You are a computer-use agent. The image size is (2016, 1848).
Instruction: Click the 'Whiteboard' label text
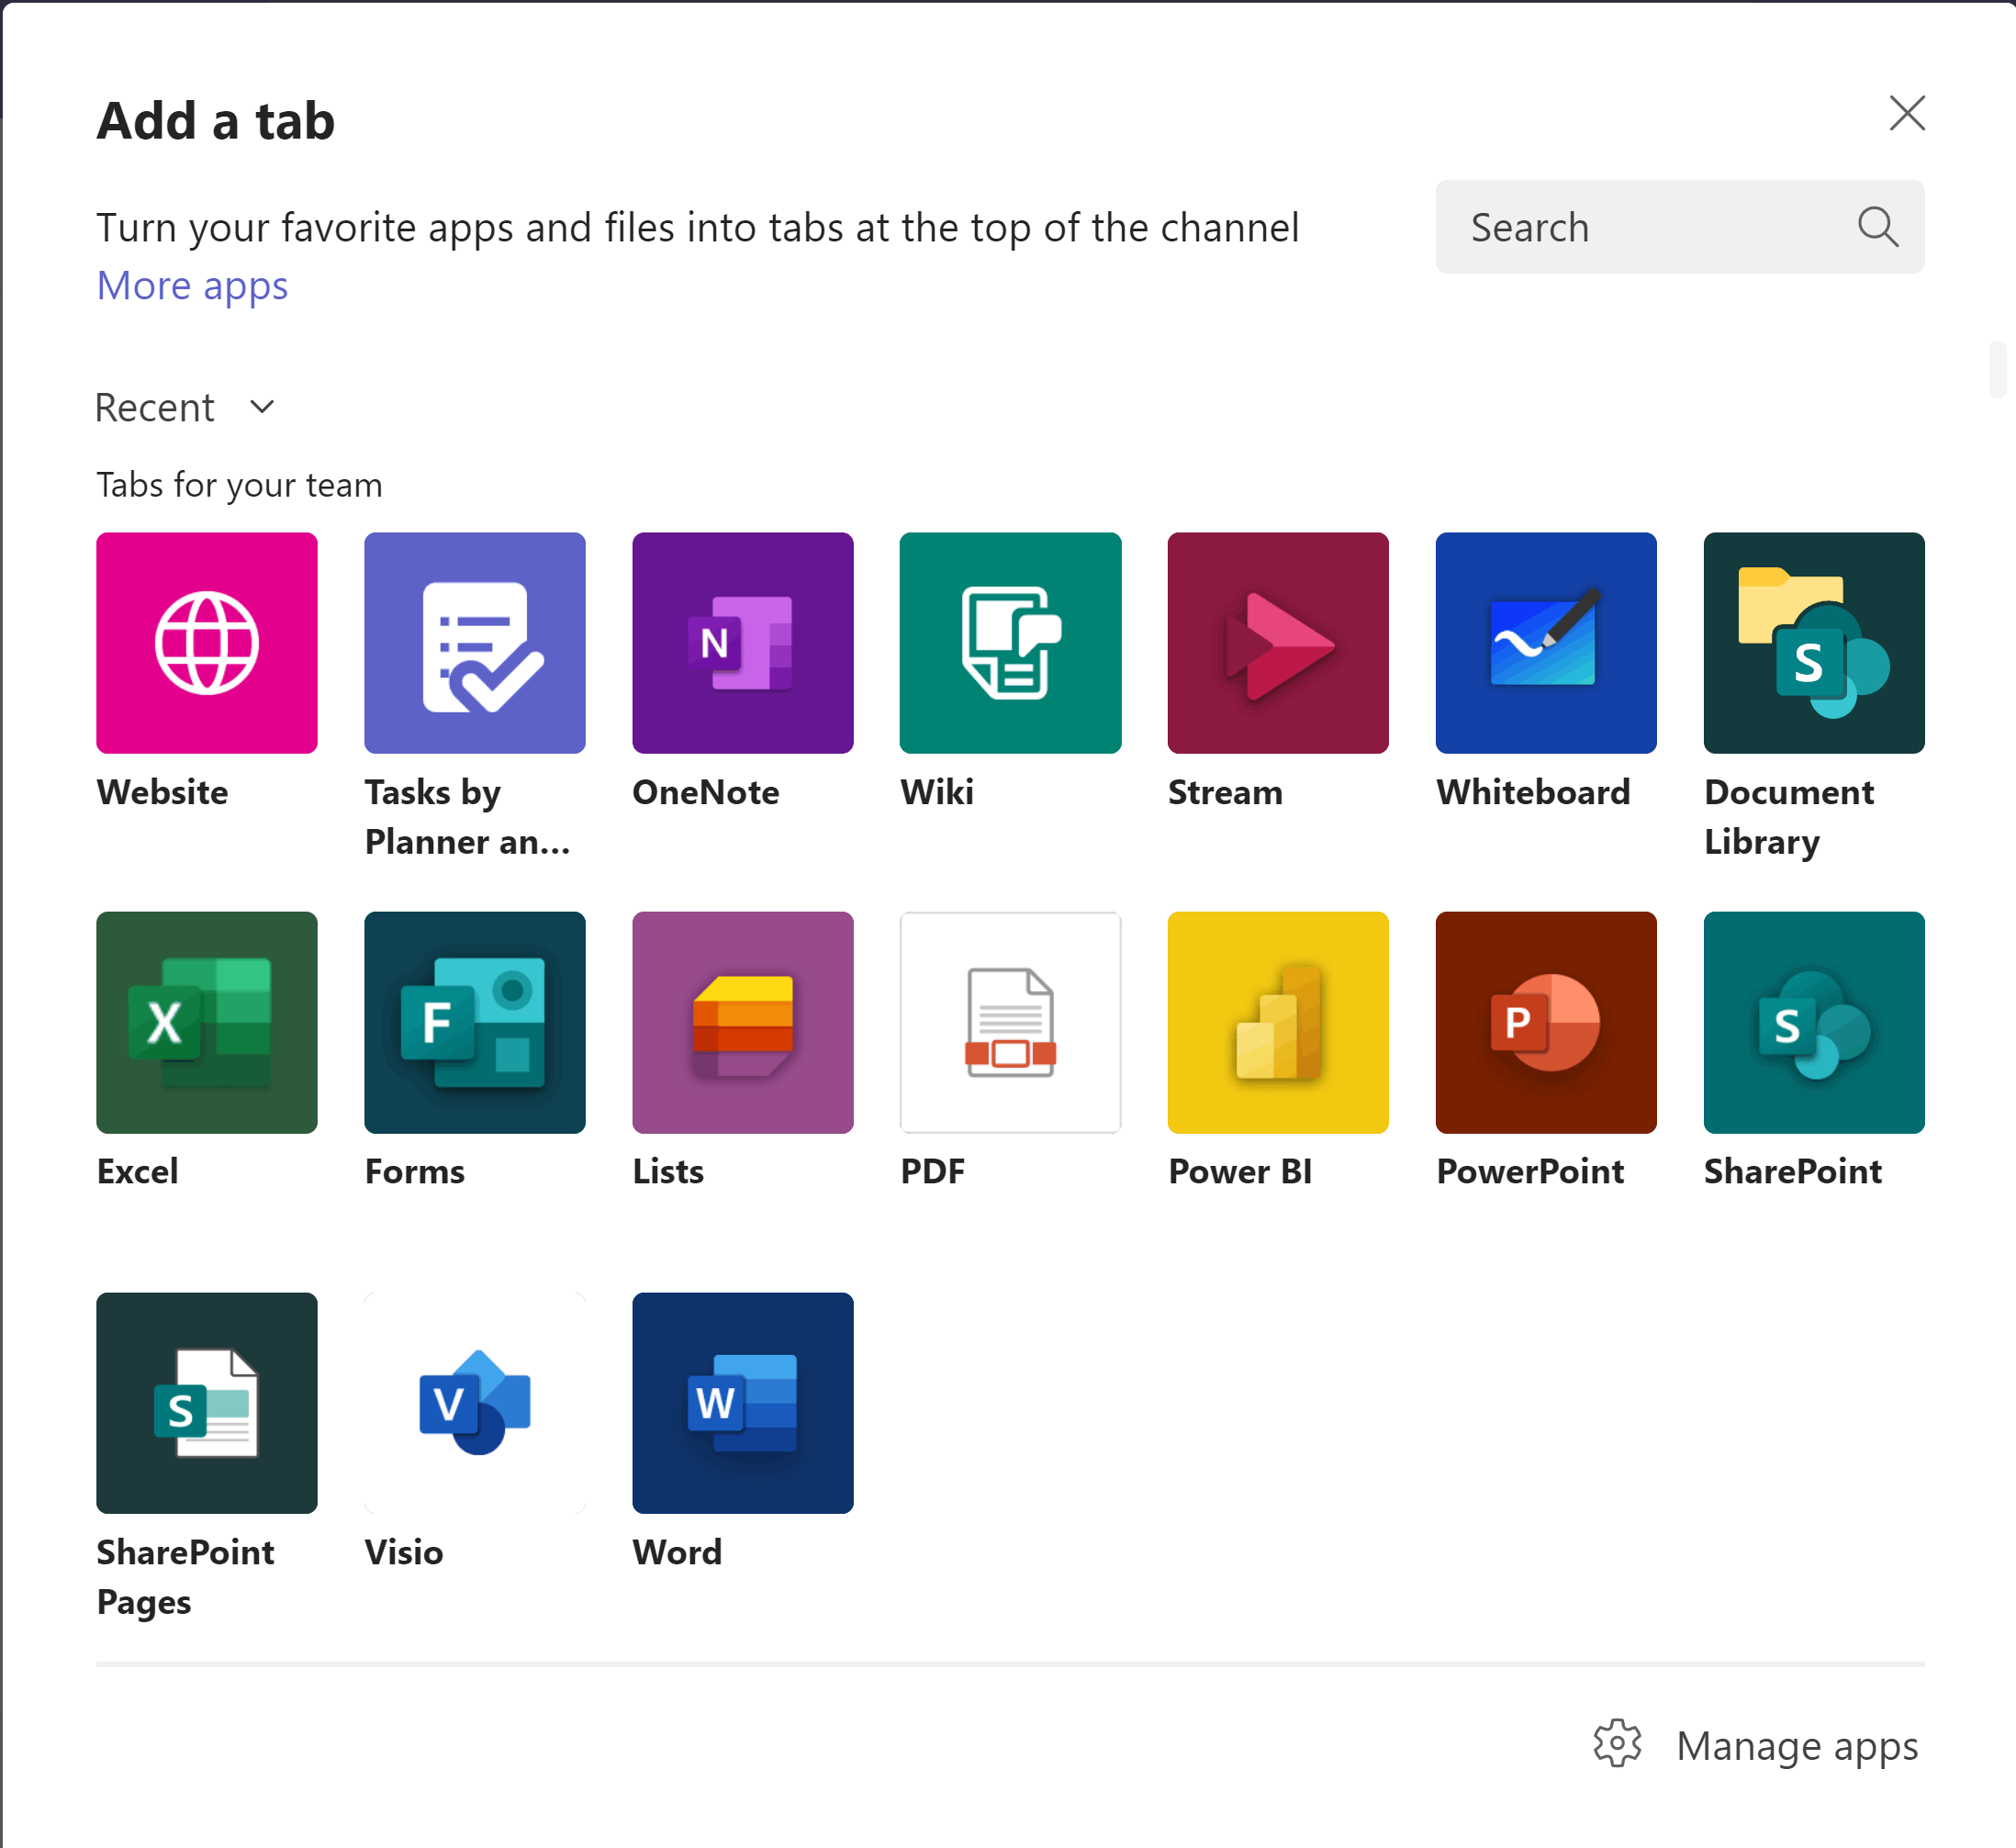click(1533, 792)
